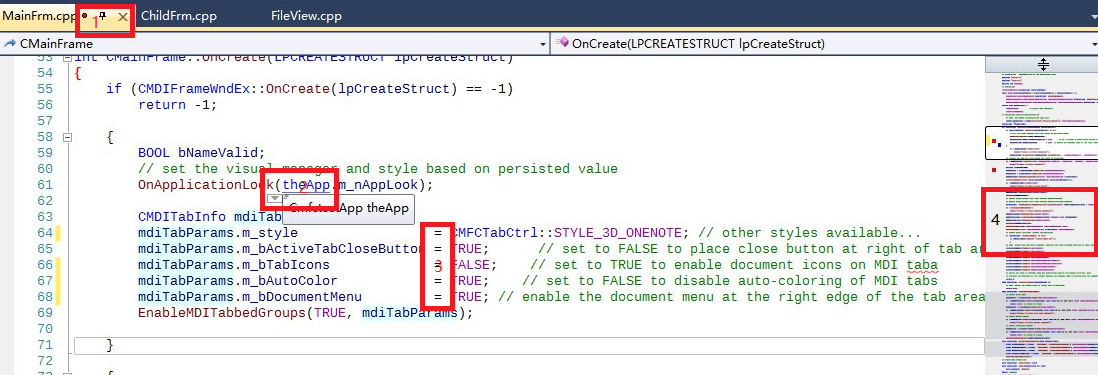The width and height of the screenshot is (1098, 375).
Task: Place the cursor in the highlighted line 71
Action: 529,346
